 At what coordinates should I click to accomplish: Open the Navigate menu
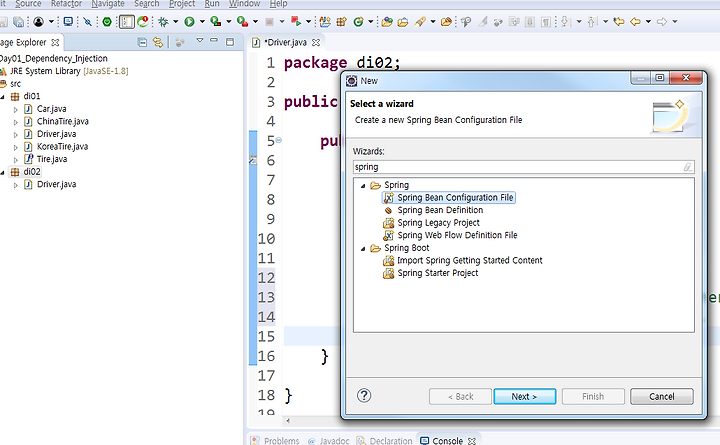(108, 4)
